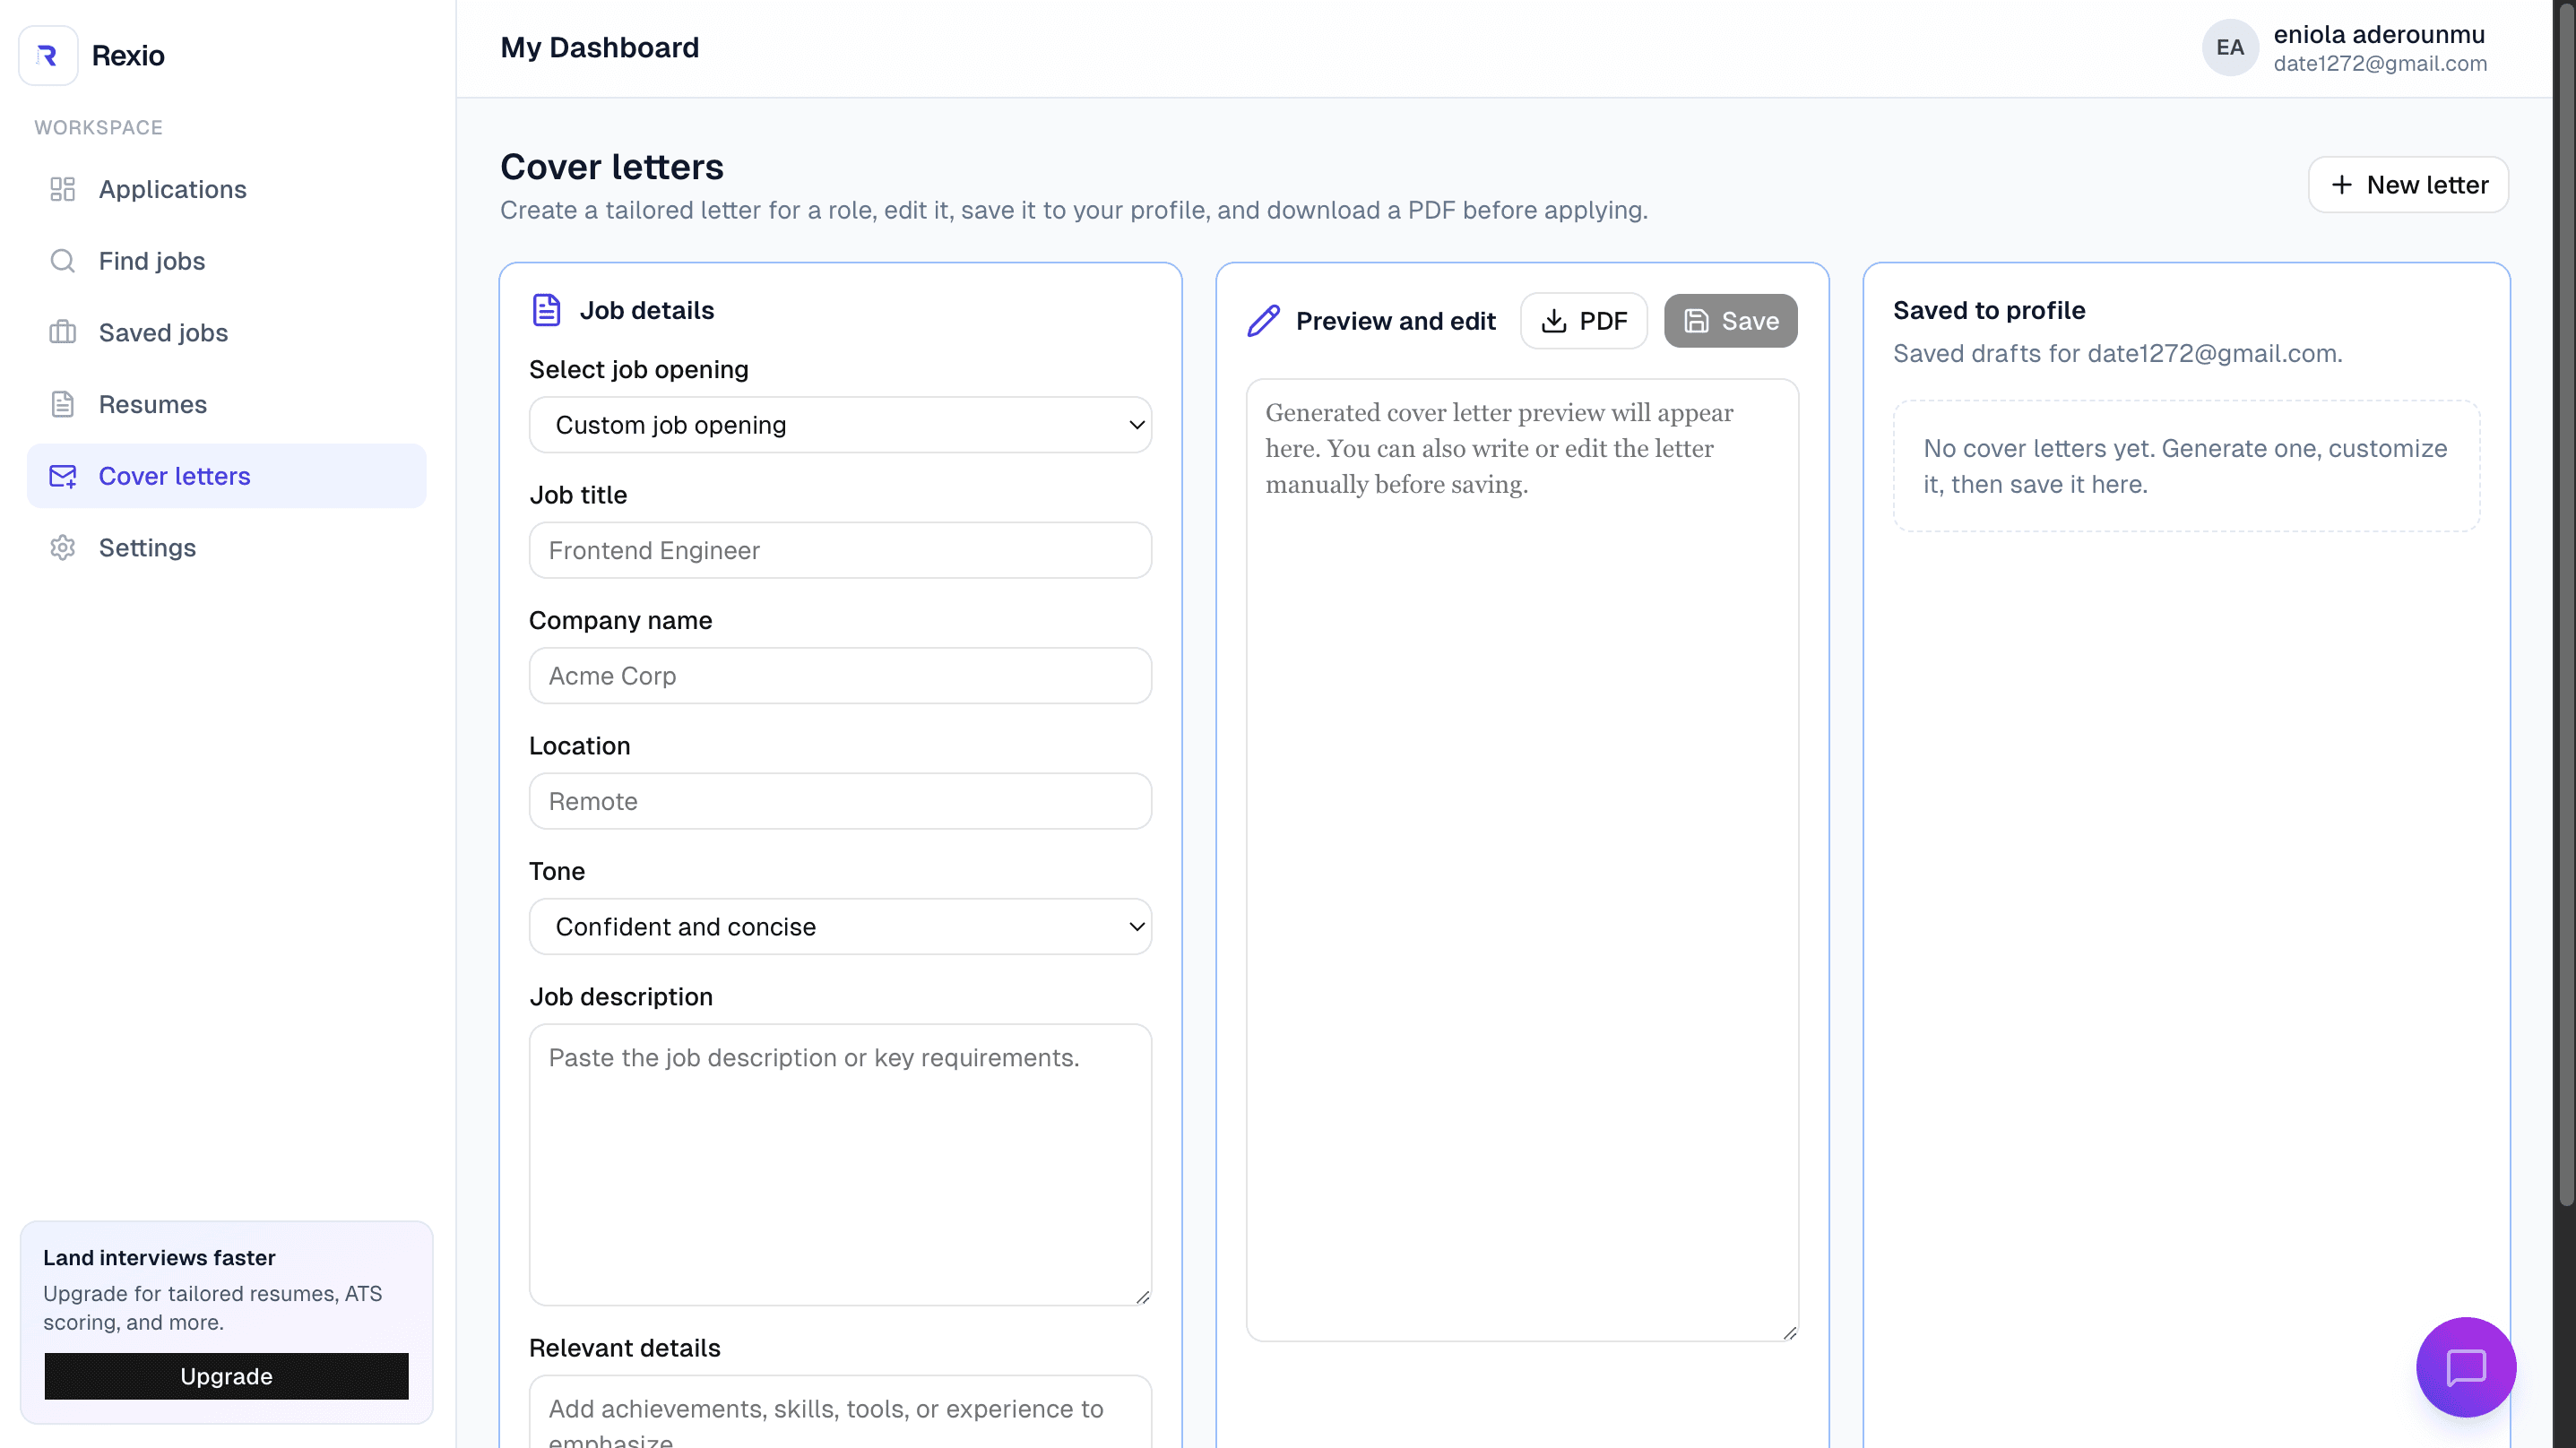2576x1448 pixels.
Task: Click the date1272@gmail.com header email
Action: click(x=2380, y=64)
